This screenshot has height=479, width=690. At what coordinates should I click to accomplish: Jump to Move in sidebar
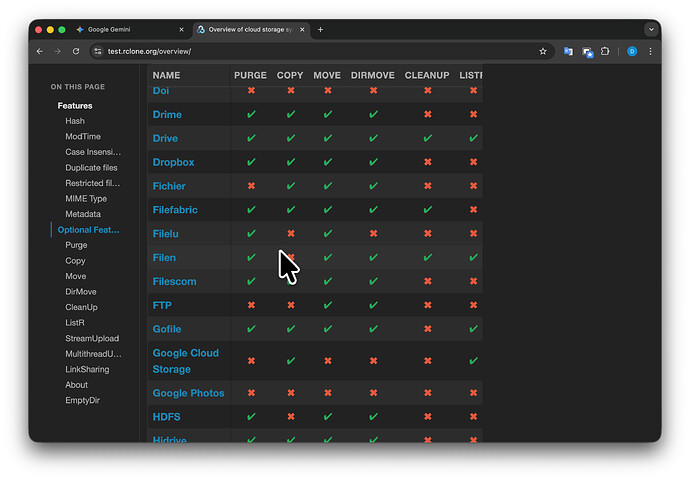(x=76, y=276)
